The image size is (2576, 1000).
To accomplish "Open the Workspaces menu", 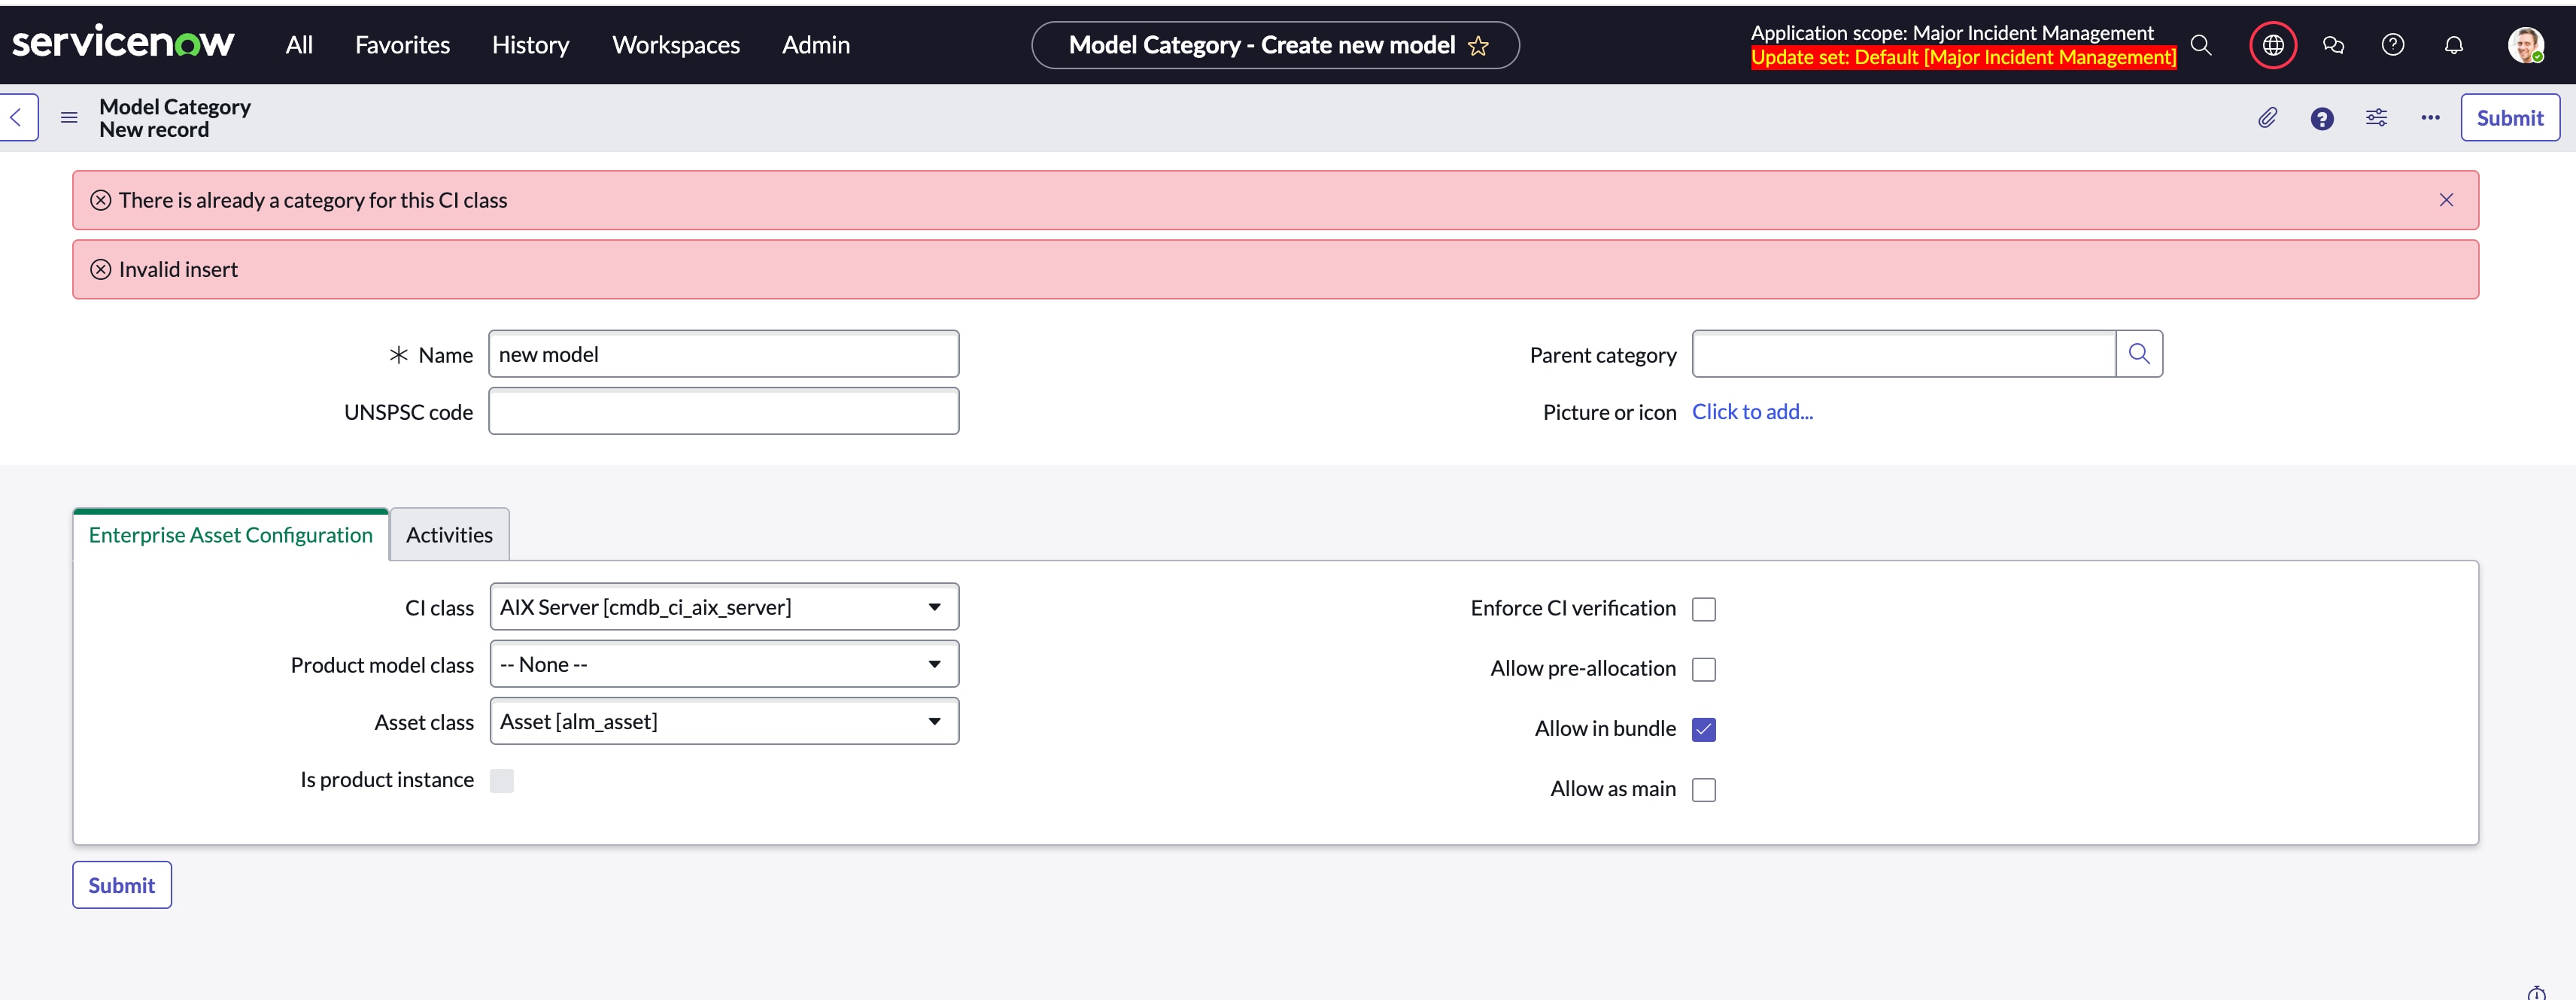I will (x=676, y=45).
